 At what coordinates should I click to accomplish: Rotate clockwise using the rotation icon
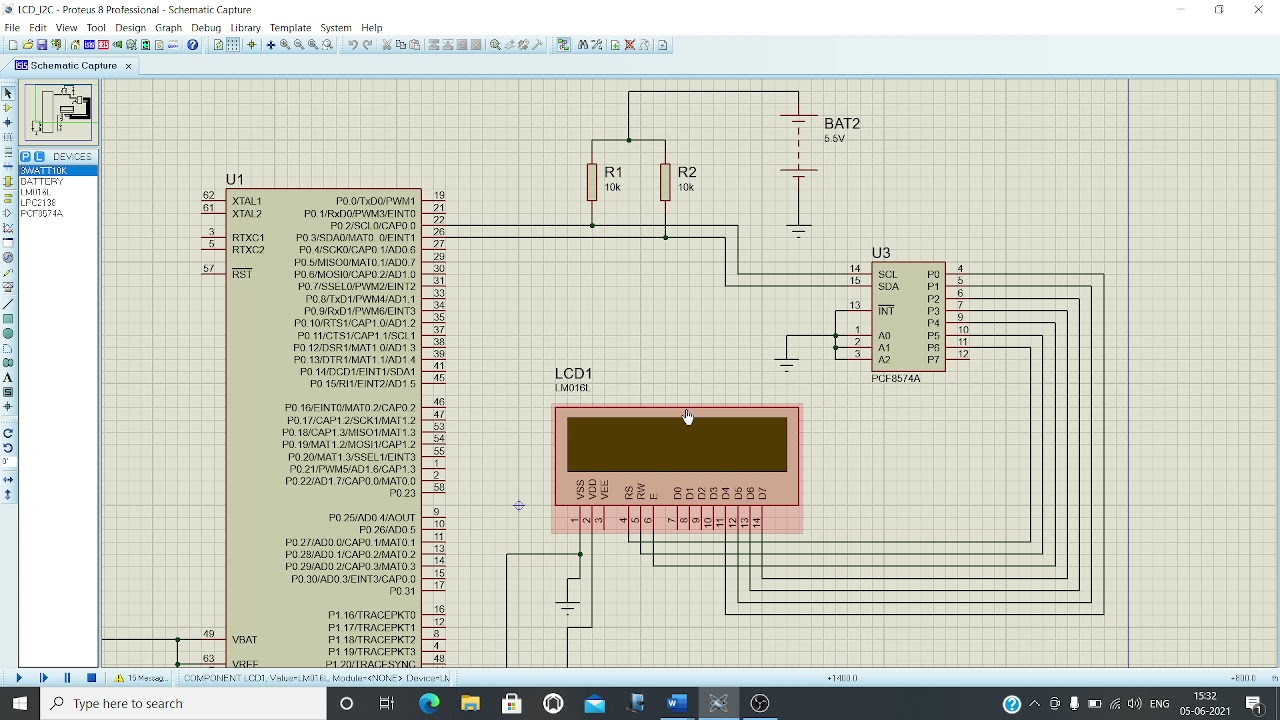click(8, 433)
